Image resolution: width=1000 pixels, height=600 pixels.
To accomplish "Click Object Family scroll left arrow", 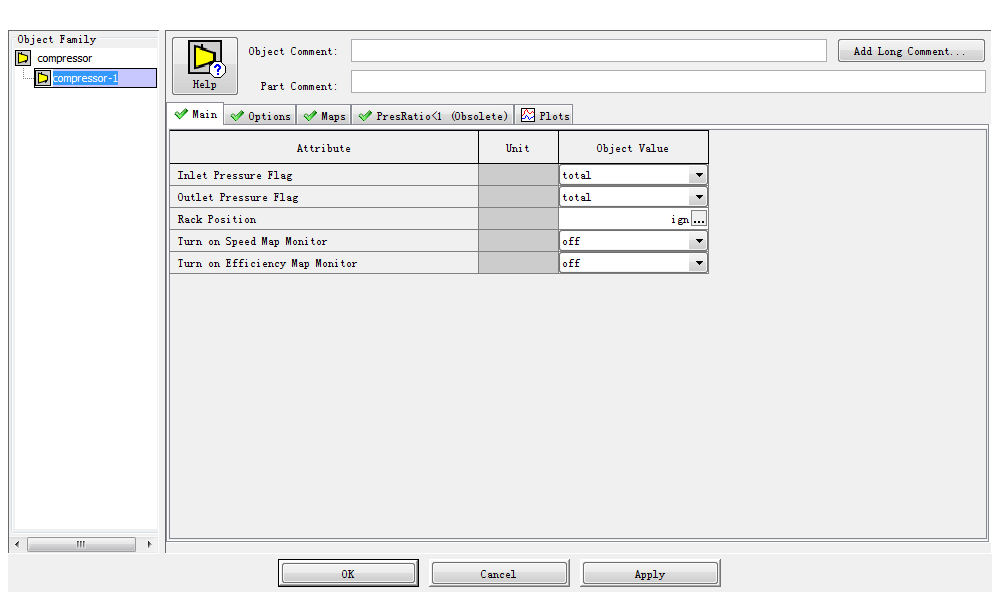I will click(x=17, y=544).
